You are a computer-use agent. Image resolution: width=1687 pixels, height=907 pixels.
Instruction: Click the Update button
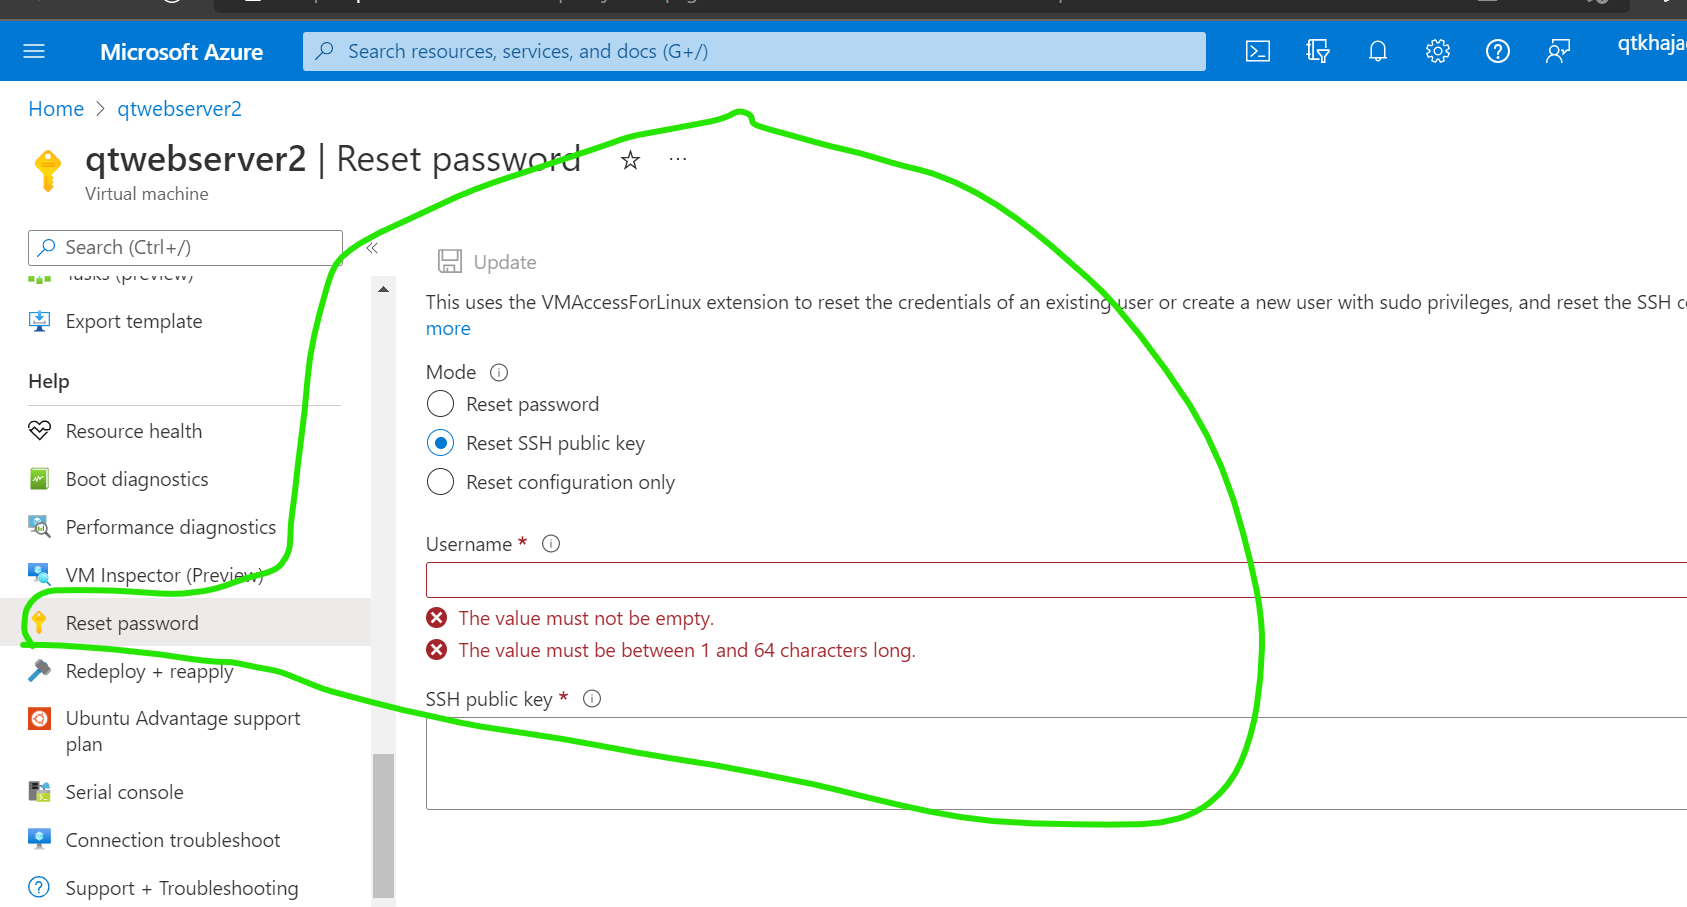(488, 262)
